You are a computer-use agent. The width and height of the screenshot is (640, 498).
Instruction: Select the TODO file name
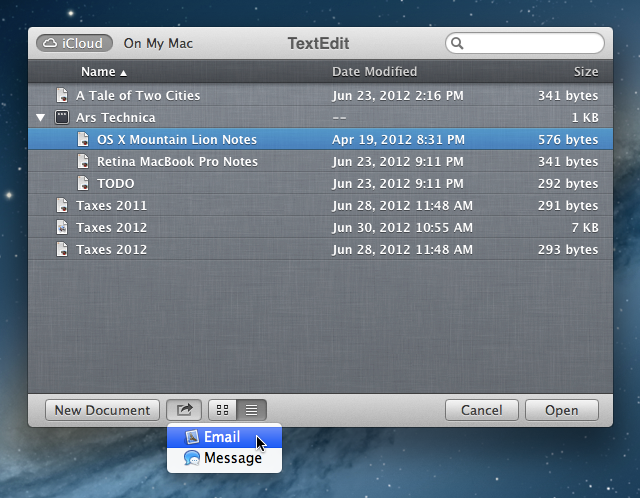pos(116,184)
